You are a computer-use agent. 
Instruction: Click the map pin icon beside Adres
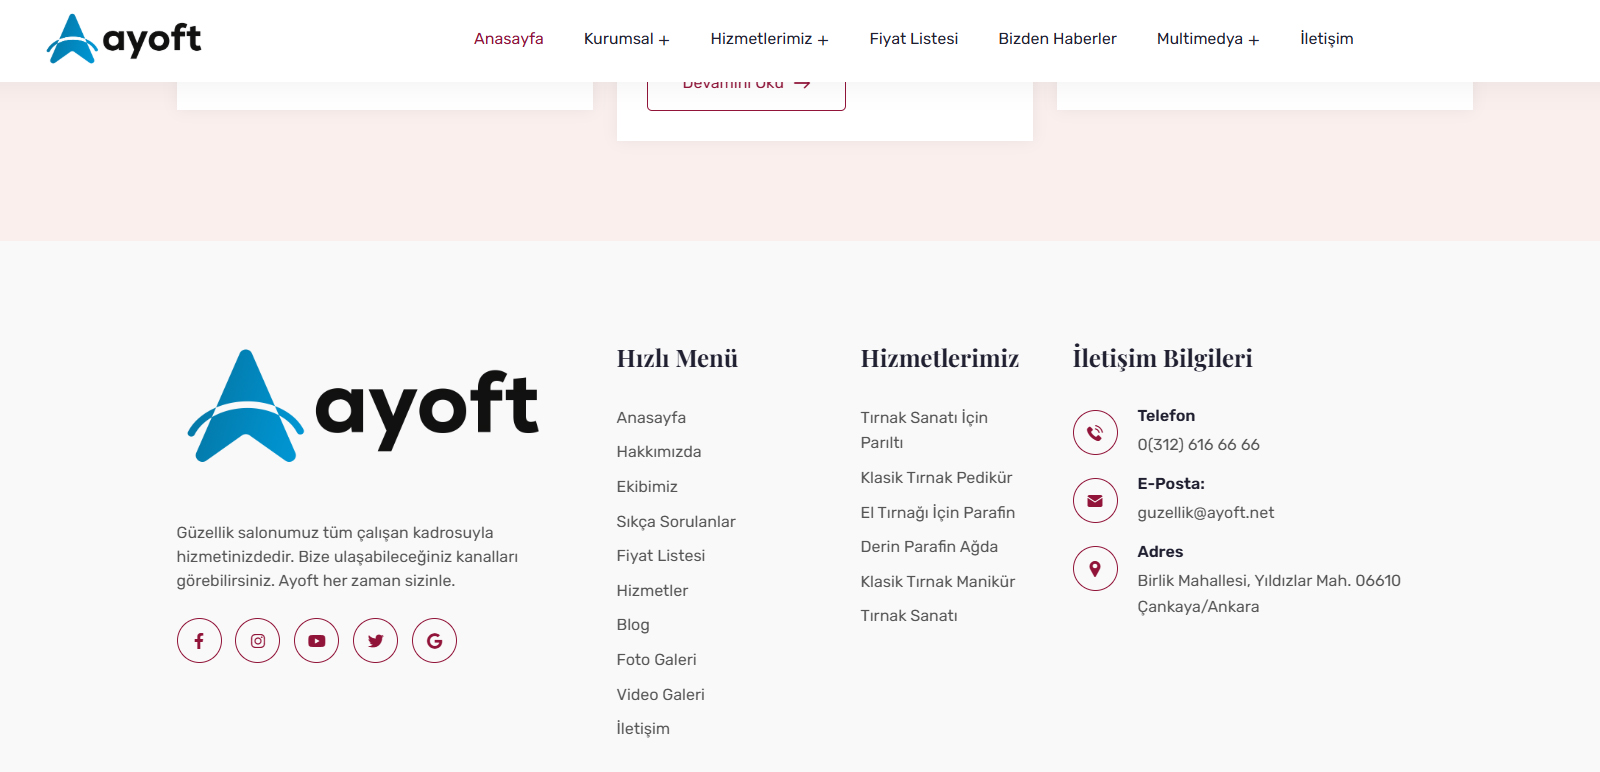tap(1095, 569)
